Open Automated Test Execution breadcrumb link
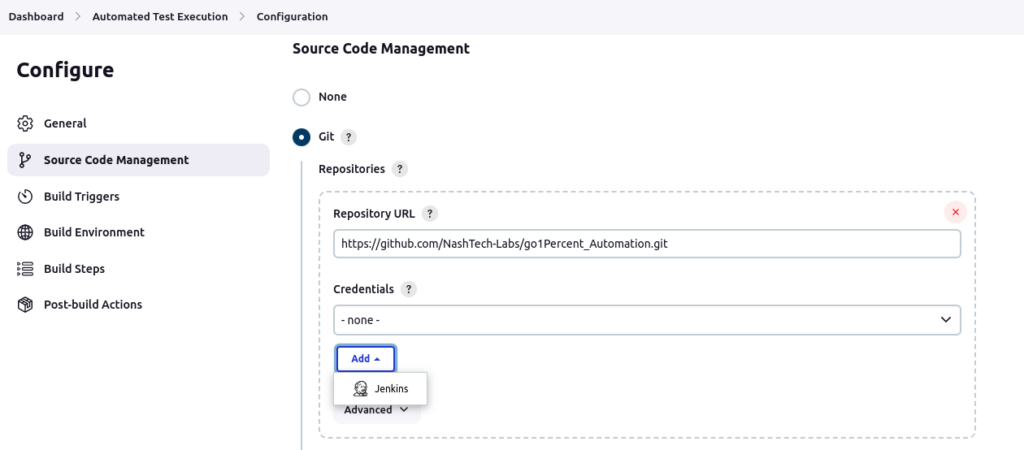Image resolution: width=1024 pixels, height=450 pixels. [159, 17]
